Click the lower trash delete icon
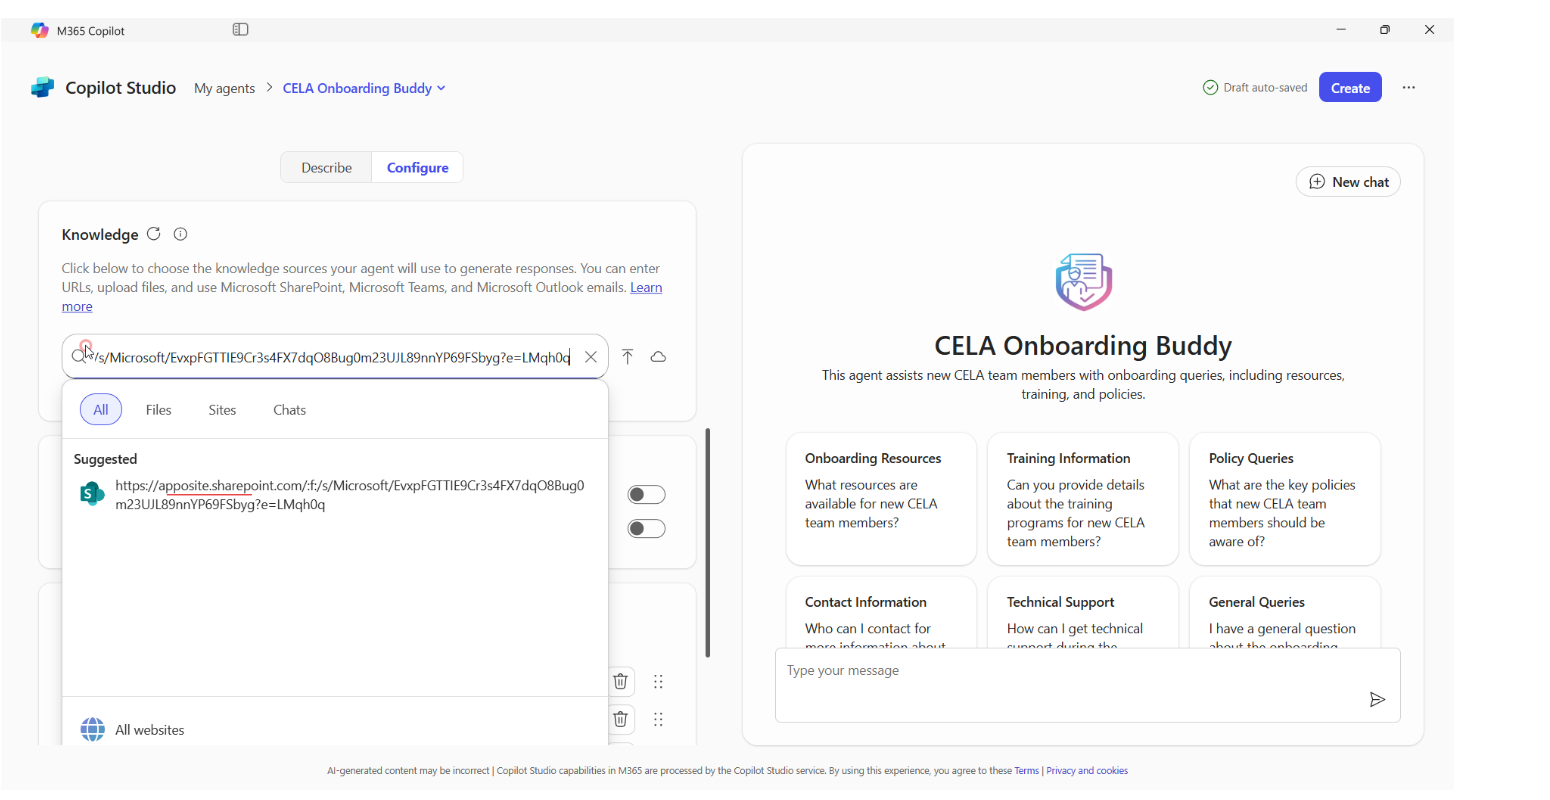Image resolution: width=1550 pixels, height=800 pixels. [620, 719]
